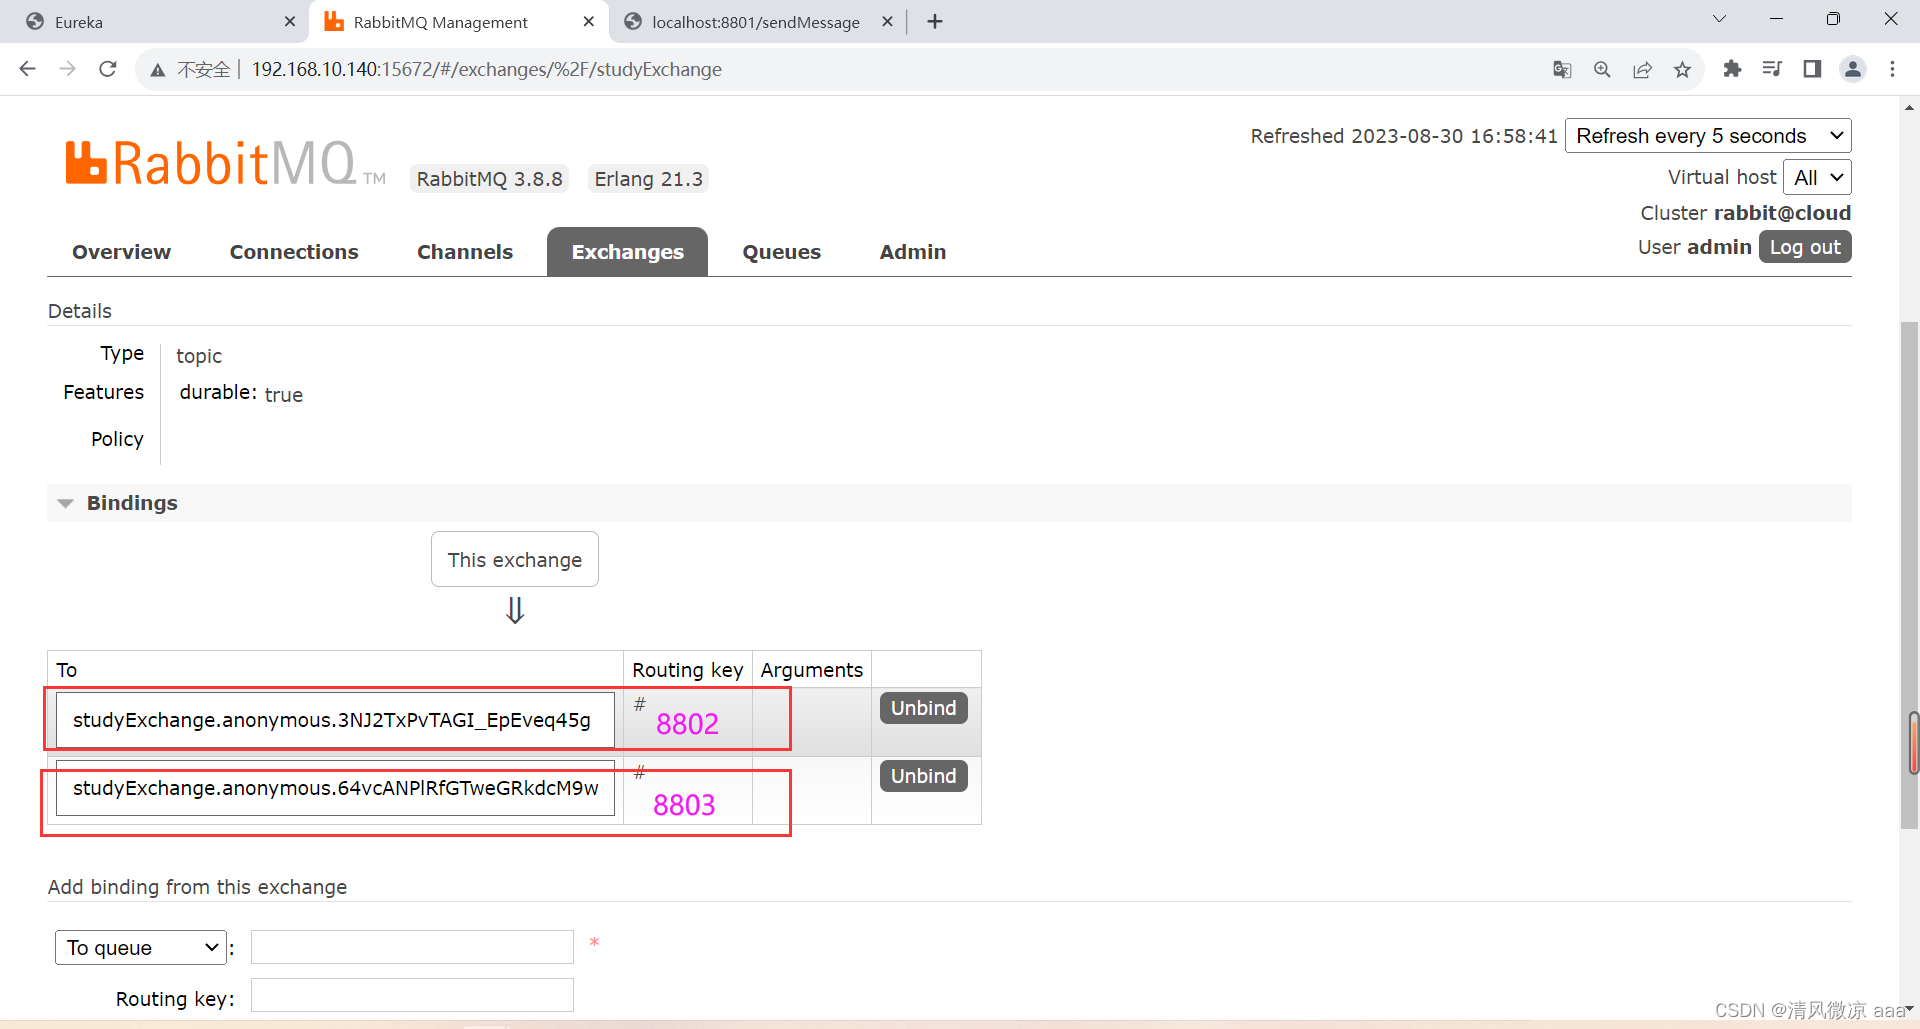This screenshot has height=1029, width=1920.
Task: Open the not-secure site info icon
Action: pos(158,70)
